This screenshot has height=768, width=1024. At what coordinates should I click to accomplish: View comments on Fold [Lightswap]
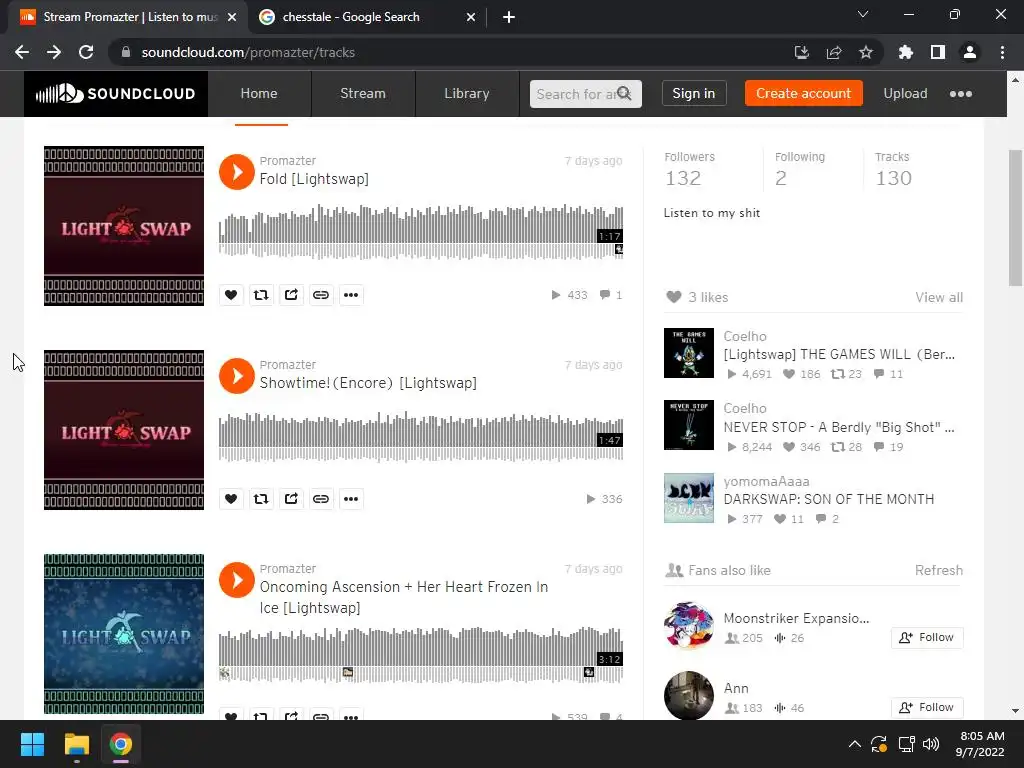click(x=611, y=295)
